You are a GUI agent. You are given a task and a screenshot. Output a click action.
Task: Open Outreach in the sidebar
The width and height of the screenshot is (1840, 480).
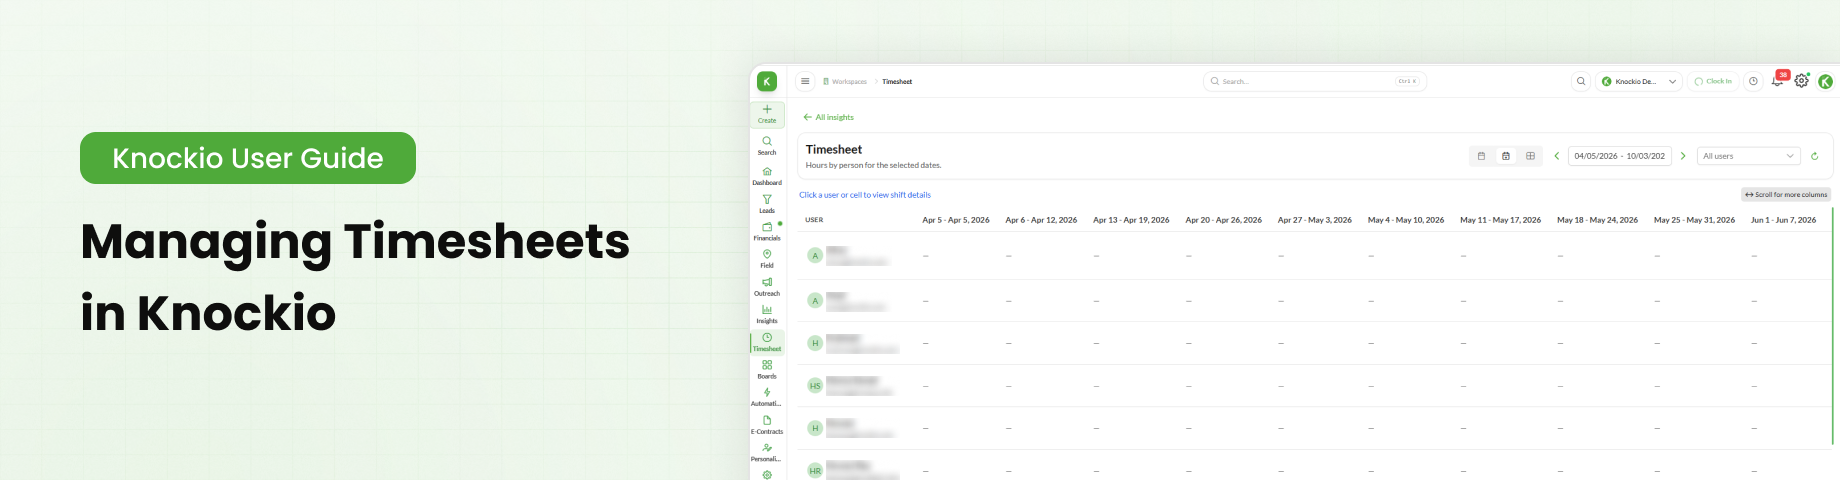tap(767, 287)
